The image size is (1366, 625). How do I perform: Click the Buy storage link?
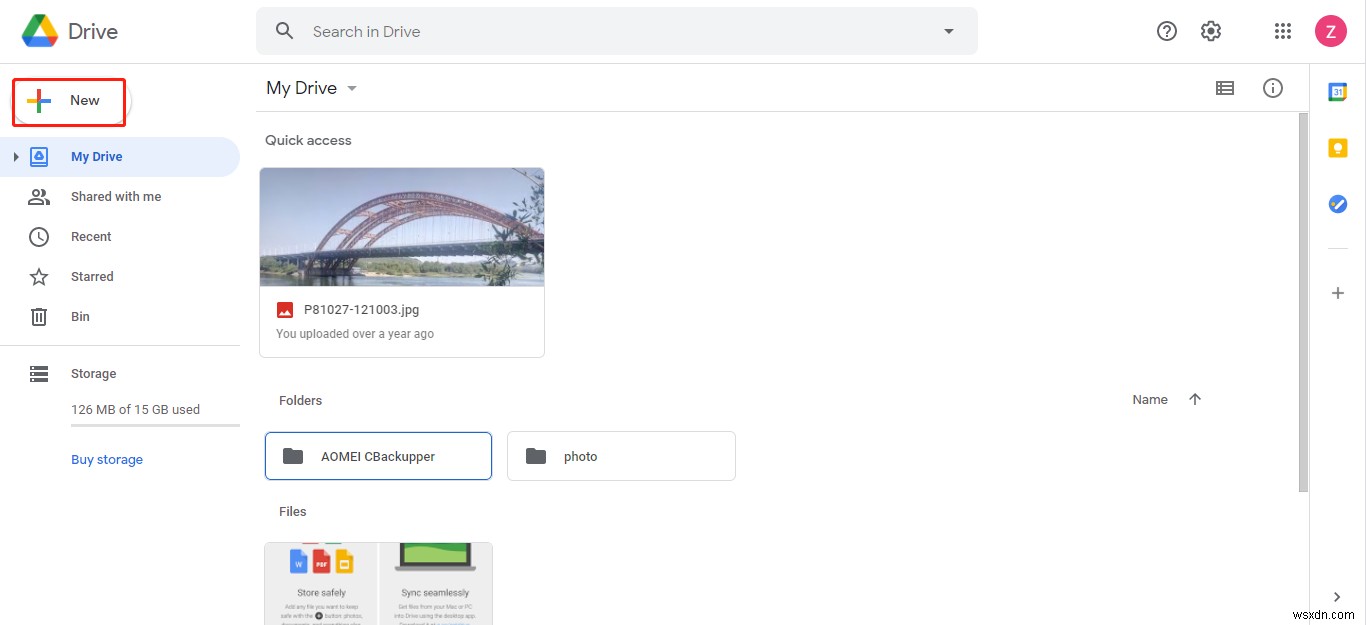(x=107, y=460)
